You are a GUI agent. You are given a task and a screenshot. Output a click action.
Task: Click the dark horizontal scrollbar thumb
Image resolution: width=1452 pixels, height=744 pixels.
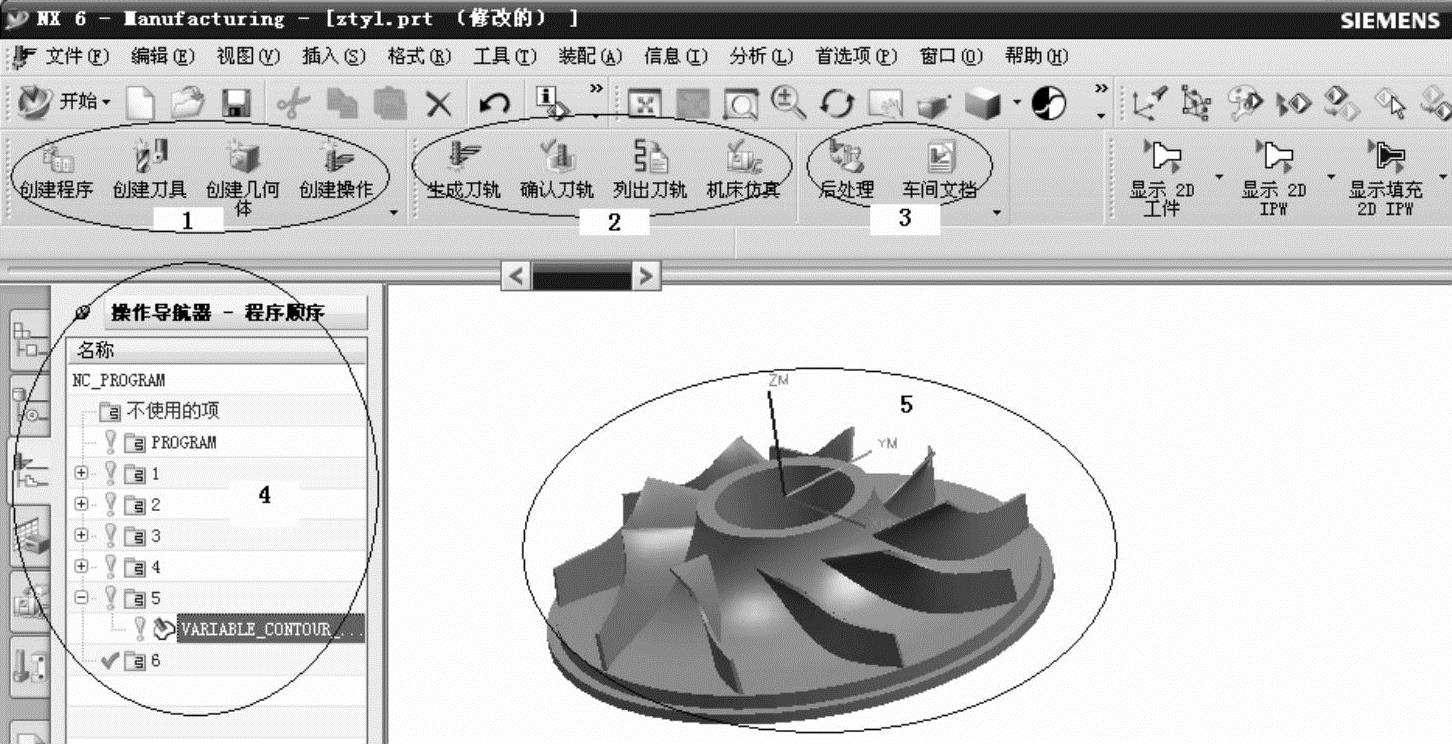pyautogui.click(x=582, y=275)
